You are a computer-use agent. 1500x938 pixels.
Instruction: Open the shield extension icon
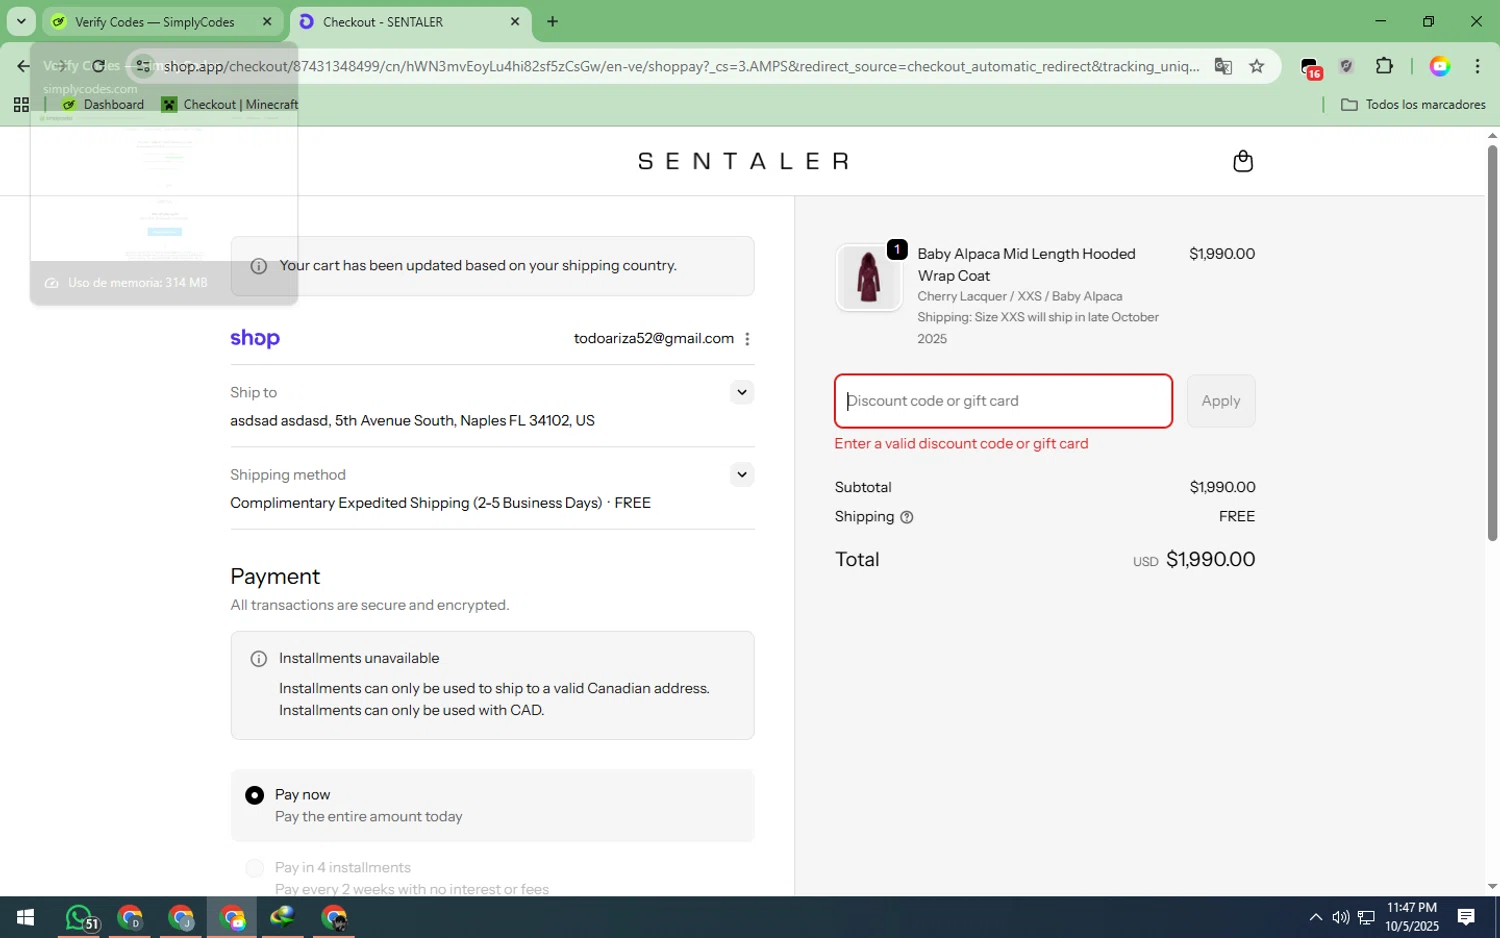pyautogui.click(x=1347, y=66)
